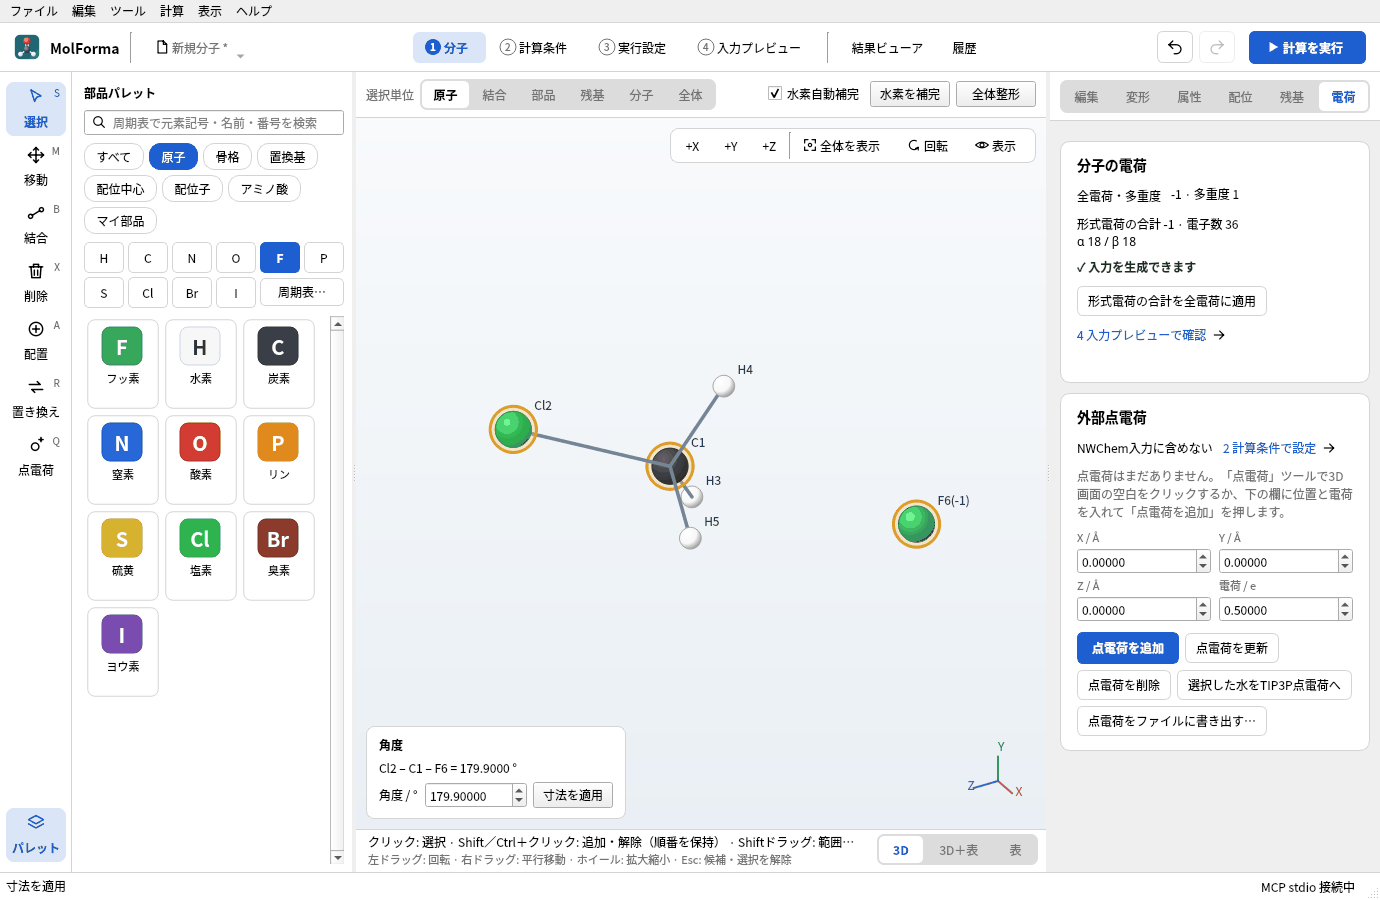Activate the 移動 move tool

click(36, 166)
